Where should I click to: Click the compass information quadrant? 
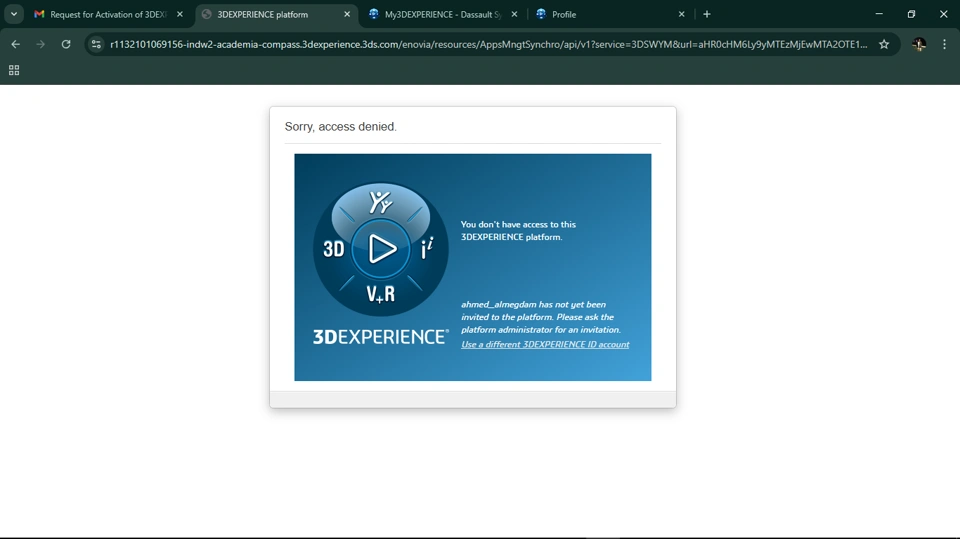[427, 248]
